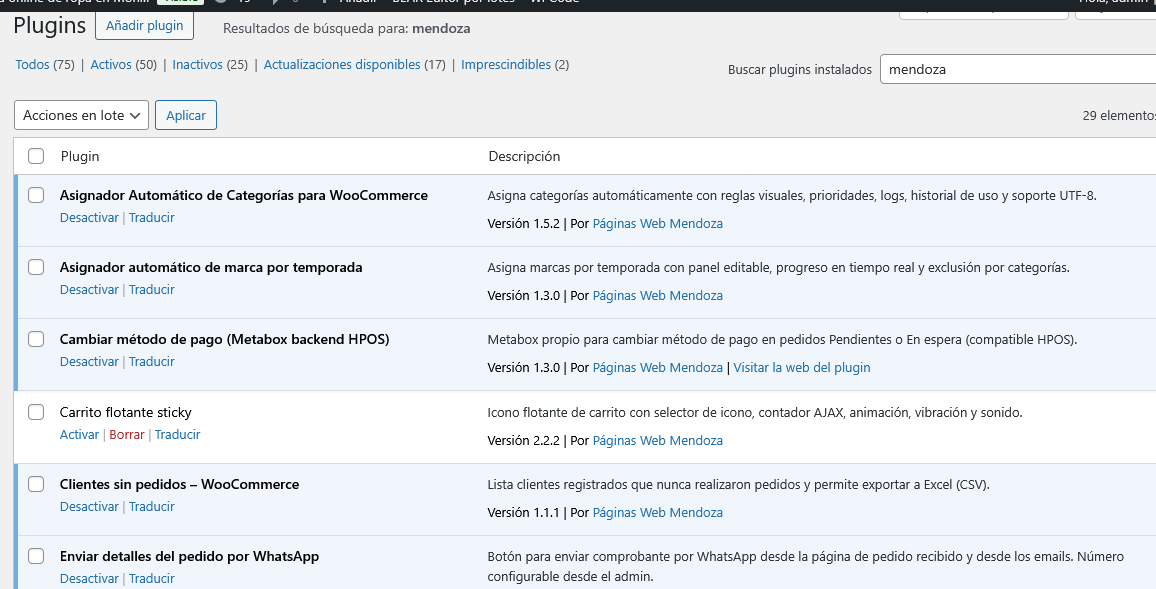Activate the Carrito flotante sticky plugin
This screenshot has width=1156, height=589.
coord(79,435)
